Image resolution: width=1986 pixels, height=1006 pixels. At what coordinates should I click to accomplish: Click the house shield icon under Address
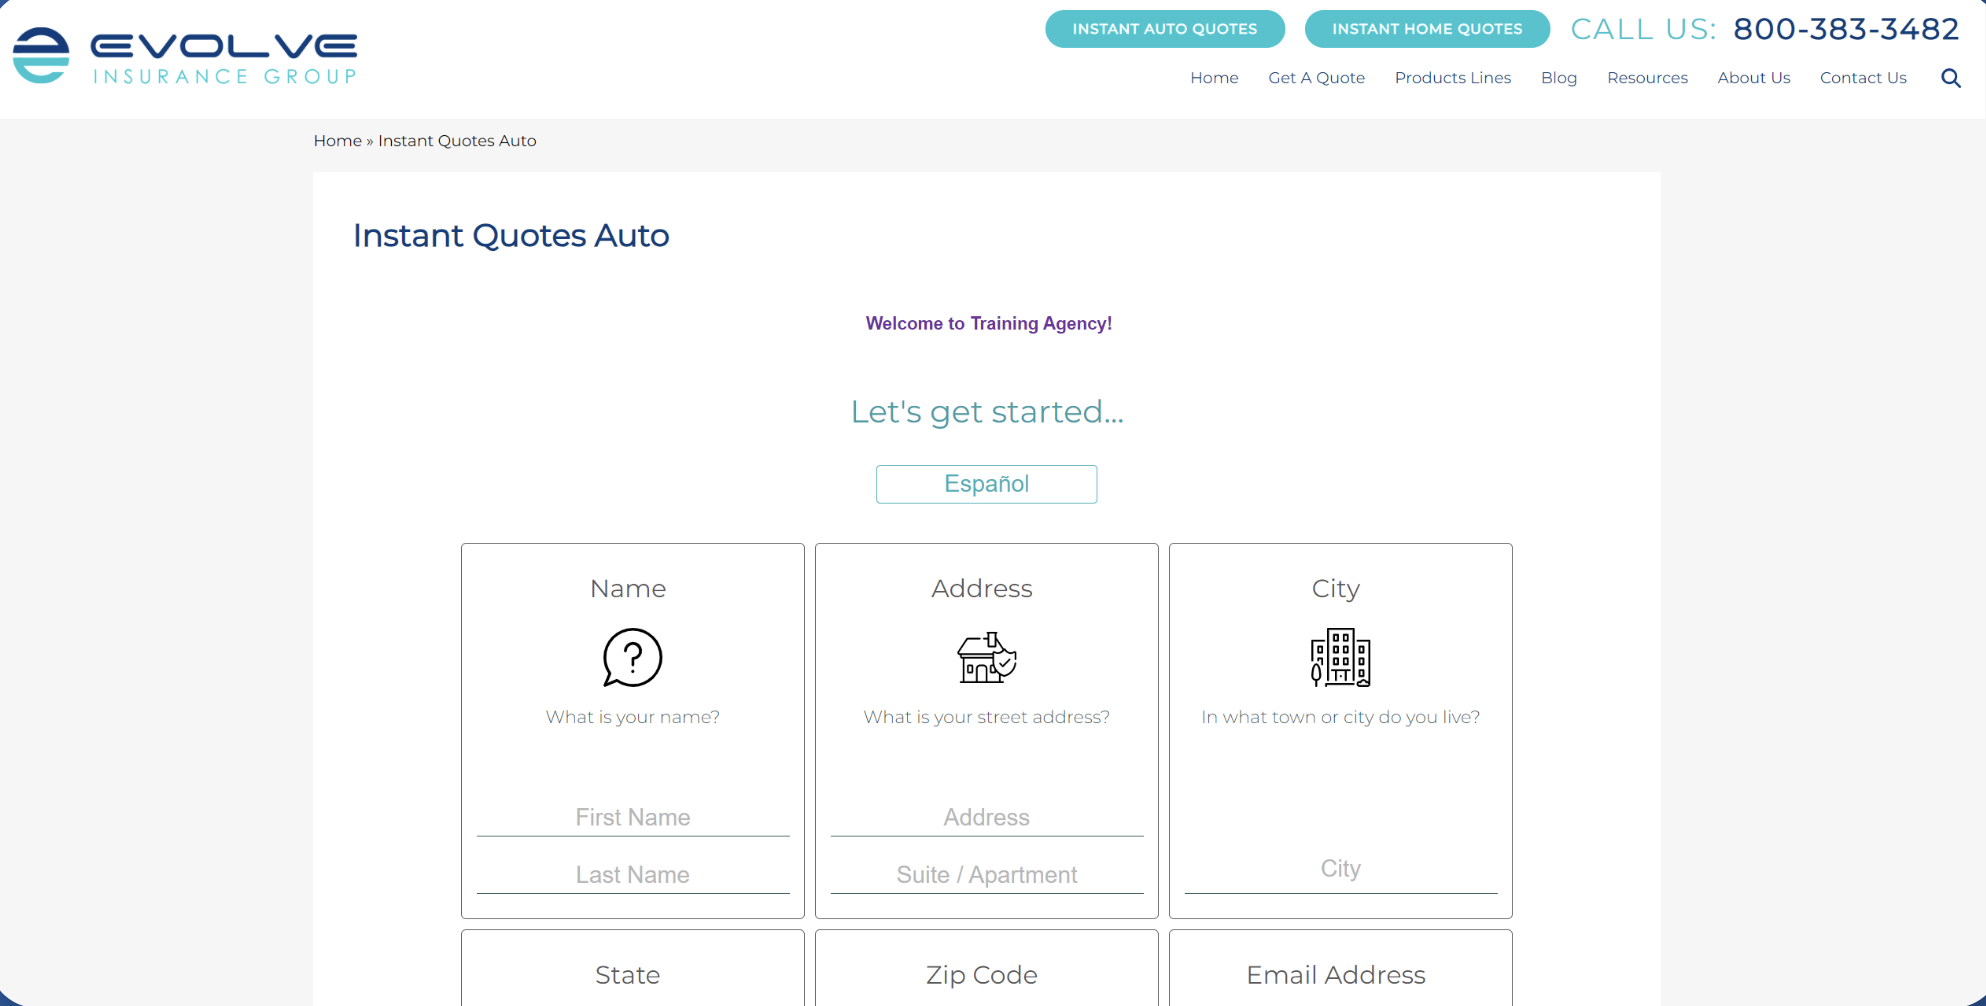click(986, 657)
